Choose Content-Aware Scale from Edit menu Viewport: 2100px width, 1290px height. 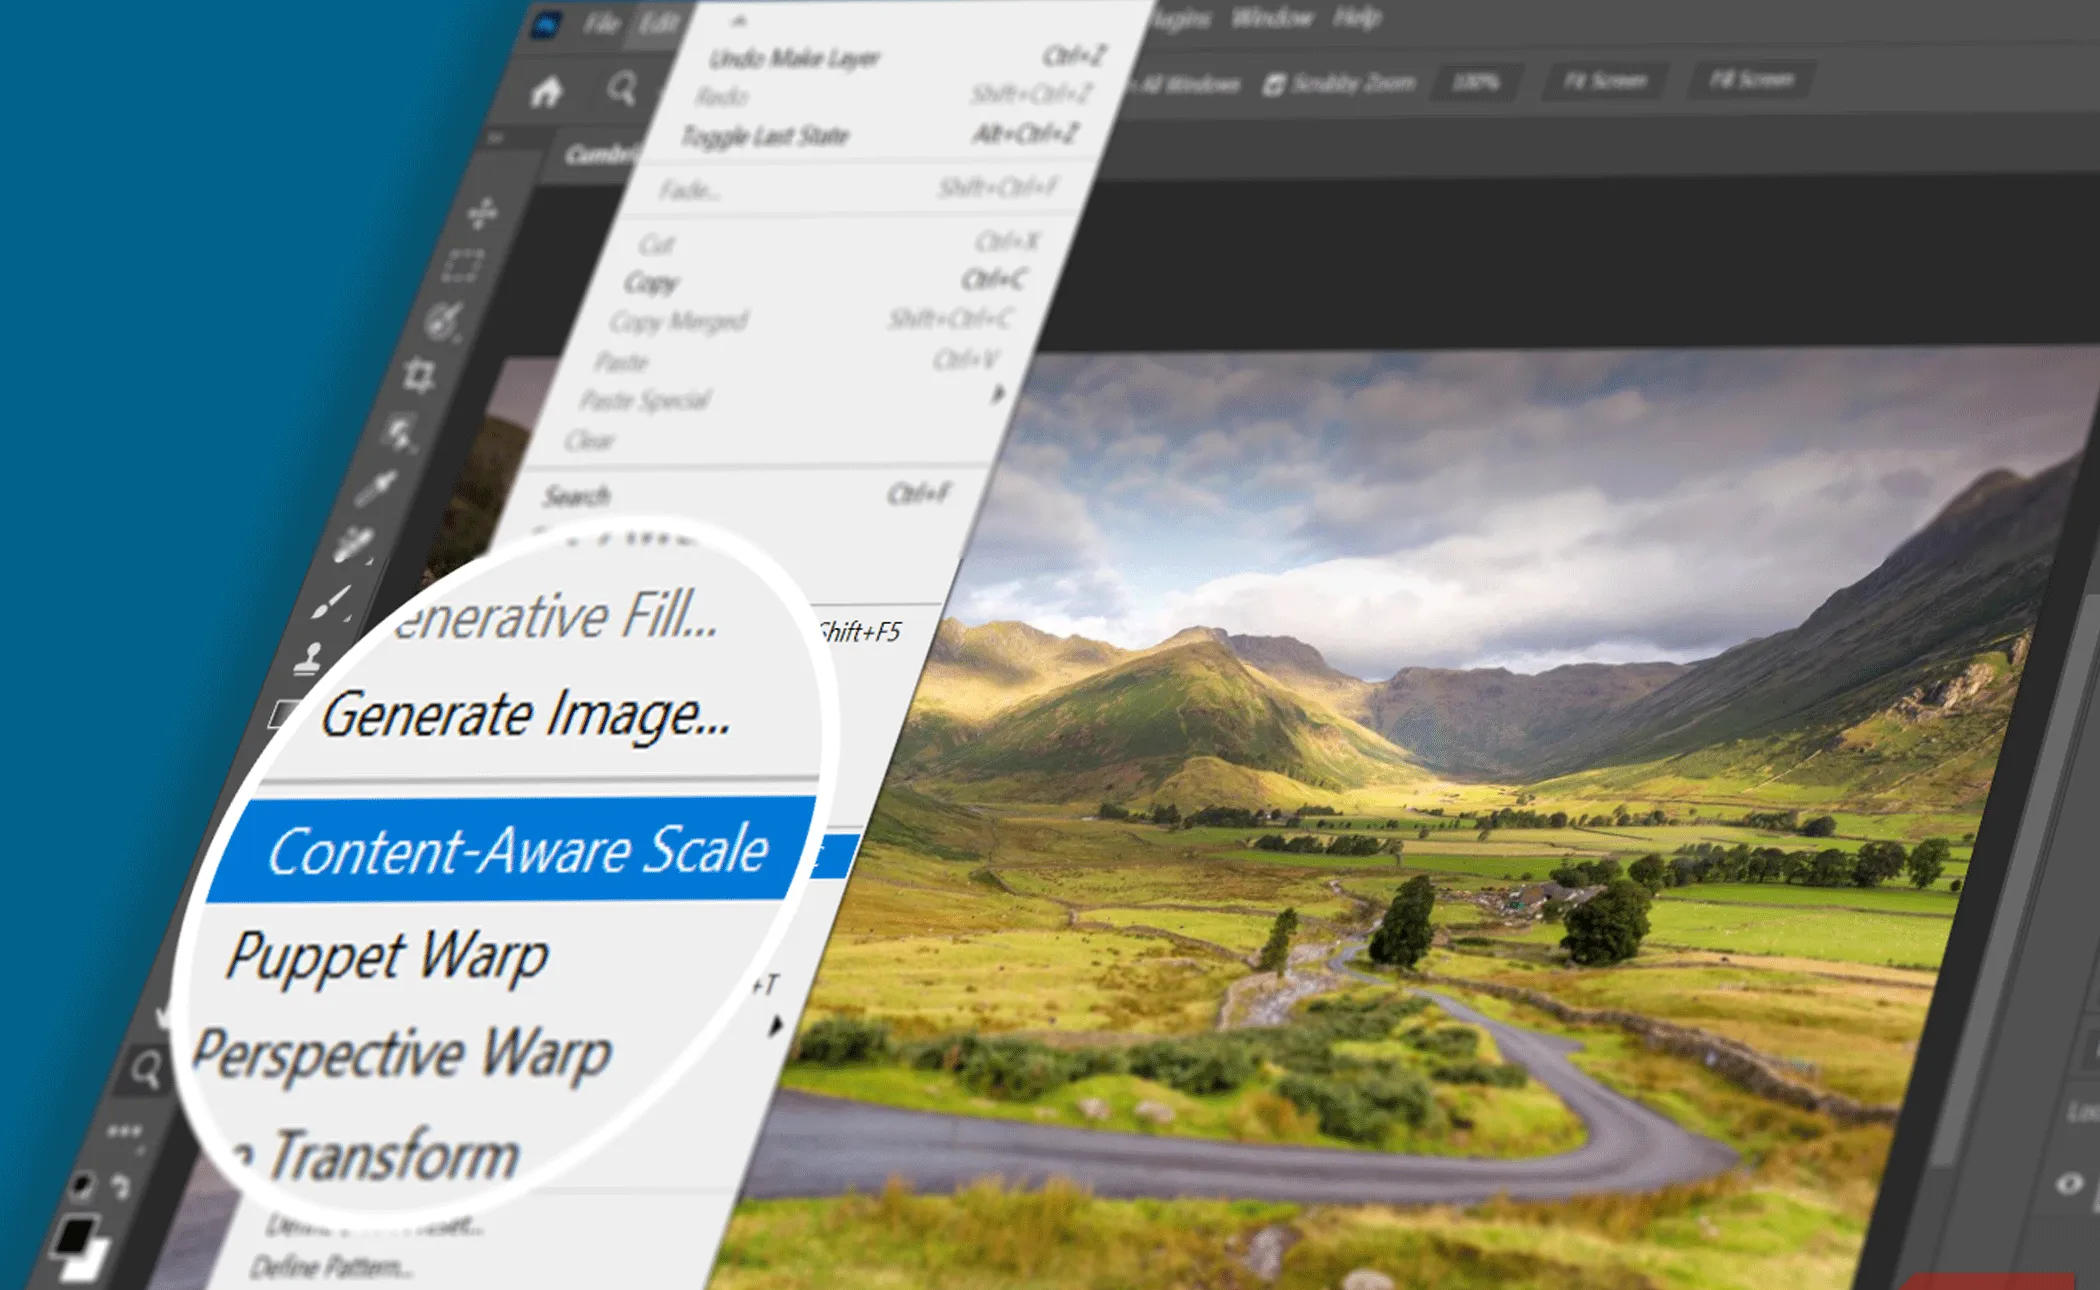tap(517, 851)
